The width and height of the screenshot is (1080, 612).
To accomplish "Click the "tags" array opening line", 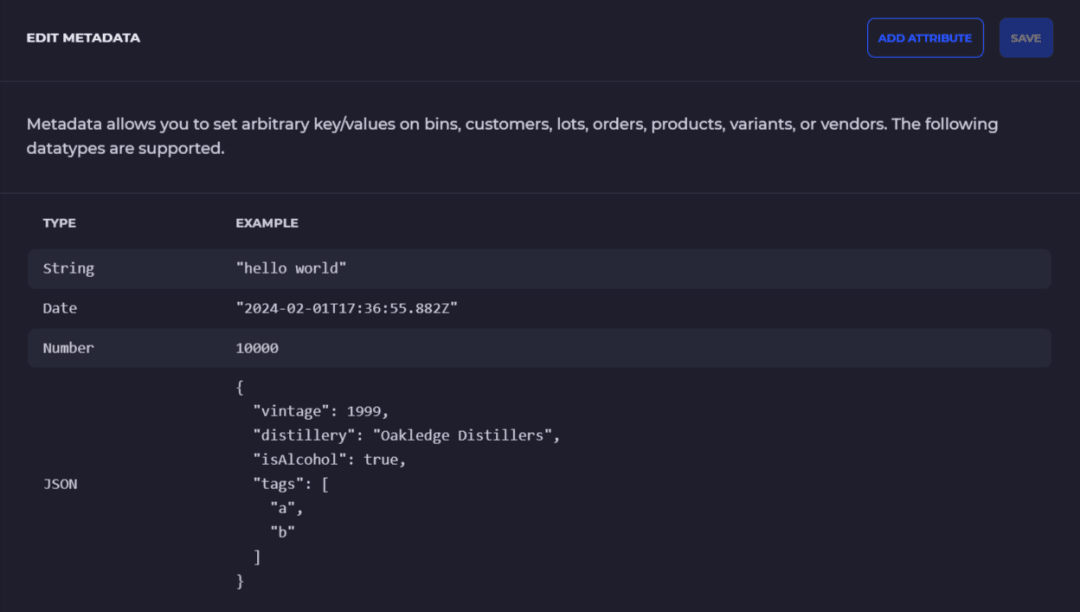I will (291, 484).
